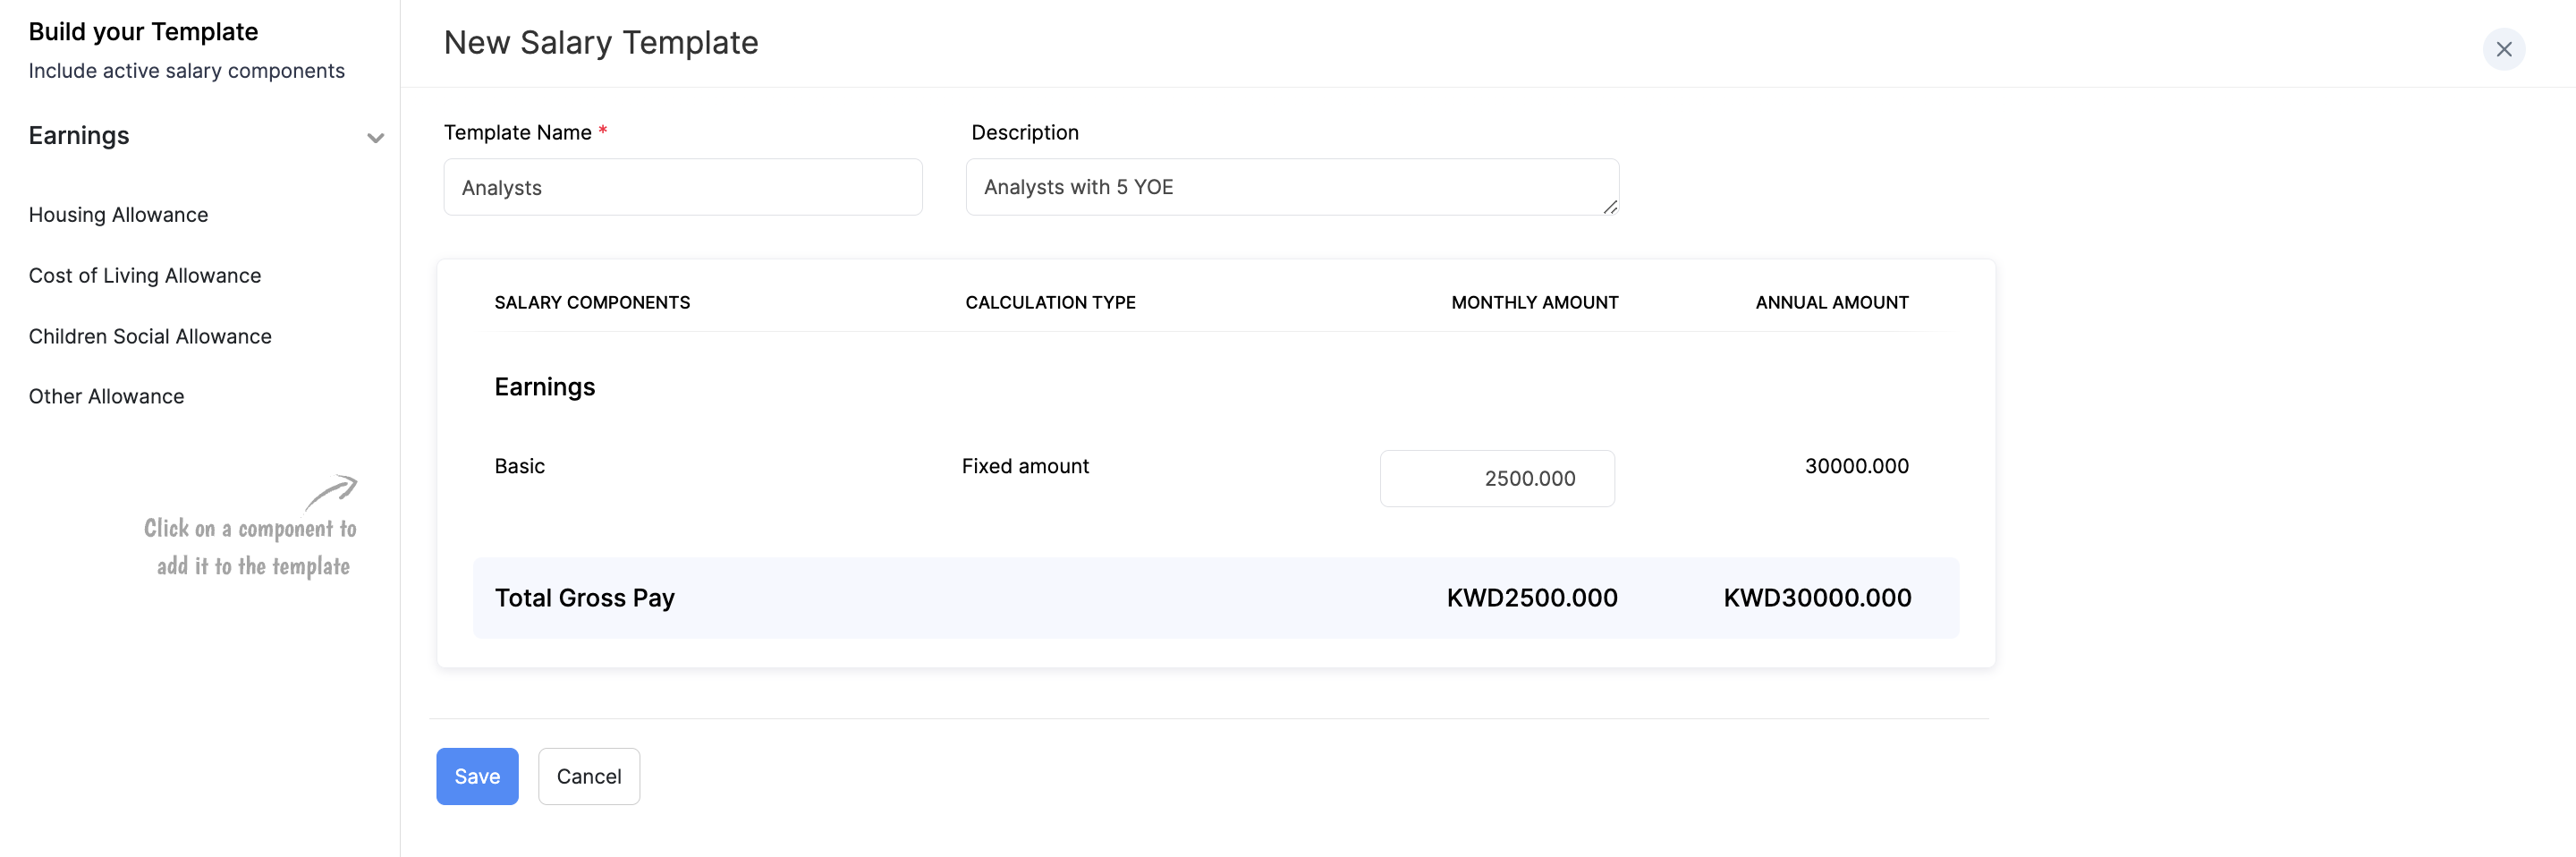This screenshot has height=857, width=2576.
Task: Click the Total Gross Pay row
Action: click(584, 597)
